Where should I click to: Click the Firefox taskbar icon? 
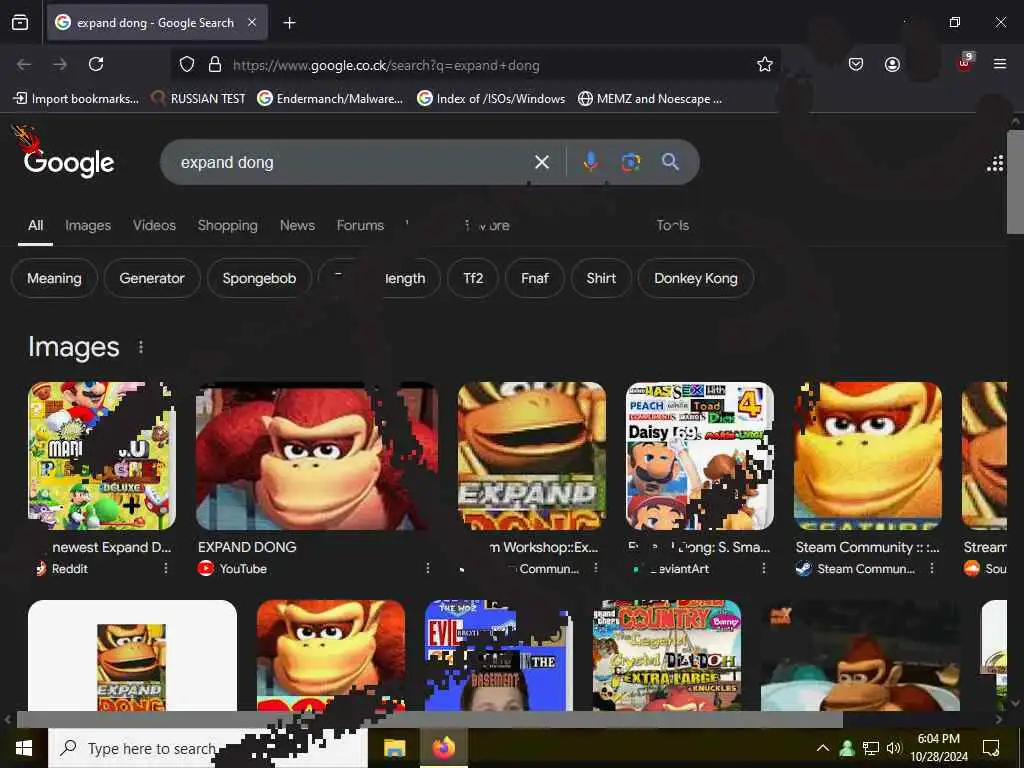click(444, 748)
